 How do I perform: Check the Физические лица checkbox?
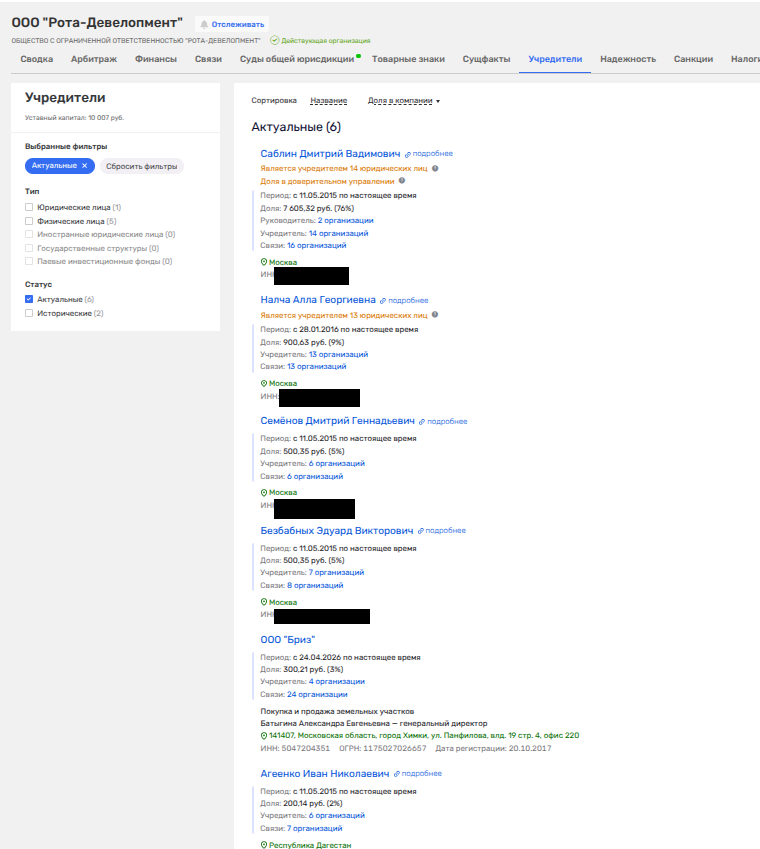(29, 221)
